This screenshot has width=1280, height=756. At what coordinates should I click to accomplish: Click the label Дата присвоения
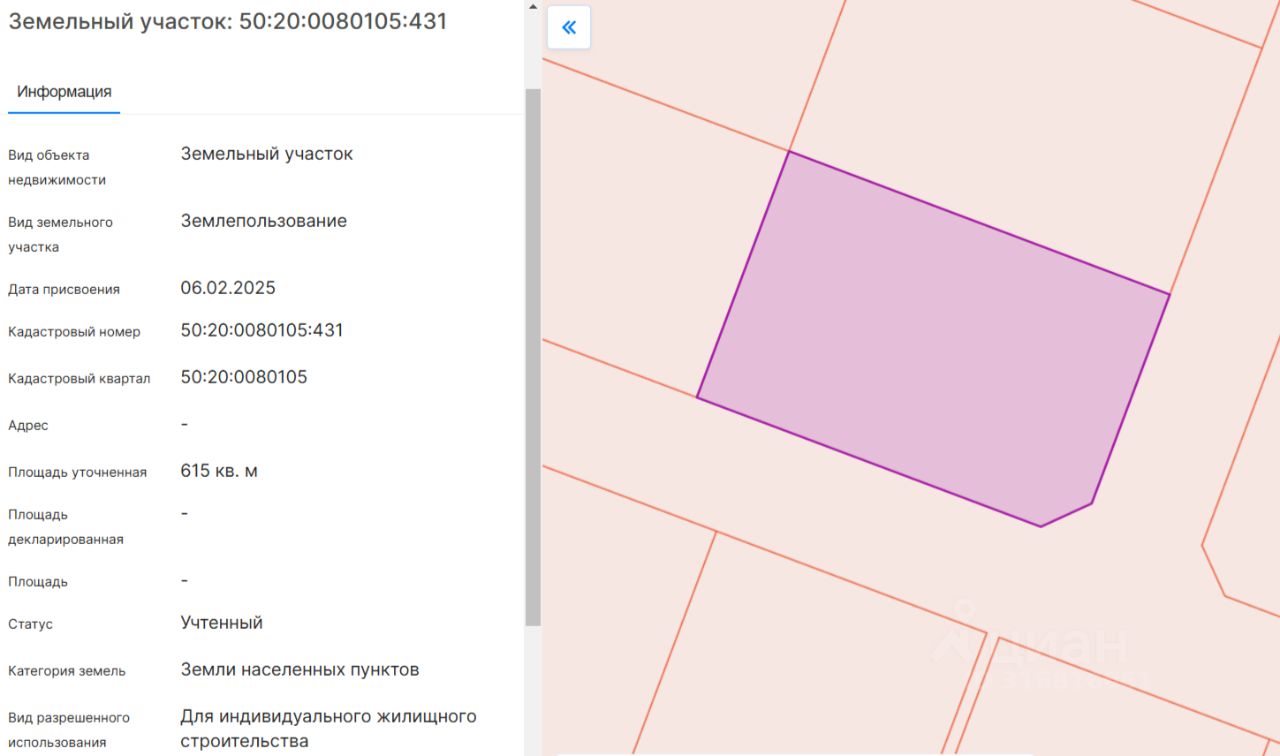[64, 289]
